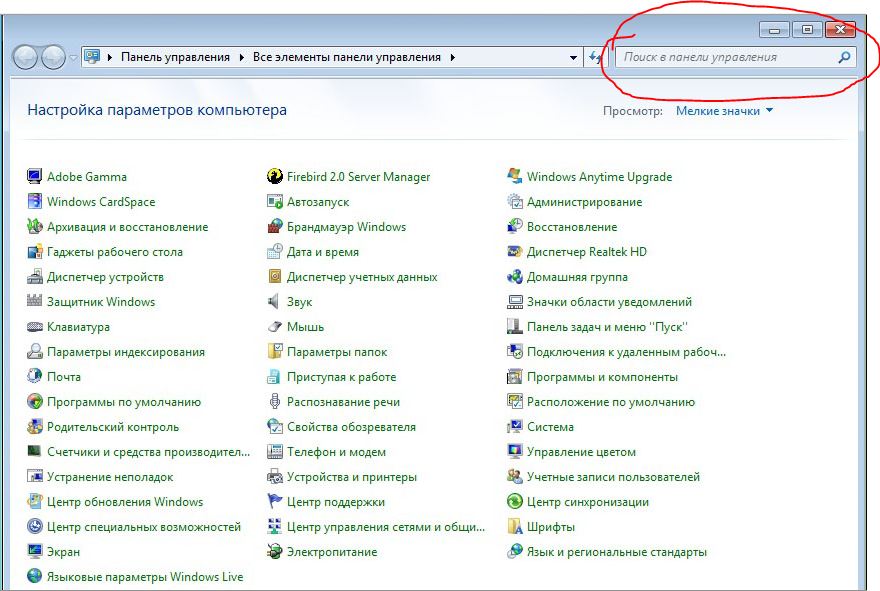Expand the root arrow before Панель управления
Image resolution: width=880 pixels, height=591 pixels.
[x=109, y=57]
